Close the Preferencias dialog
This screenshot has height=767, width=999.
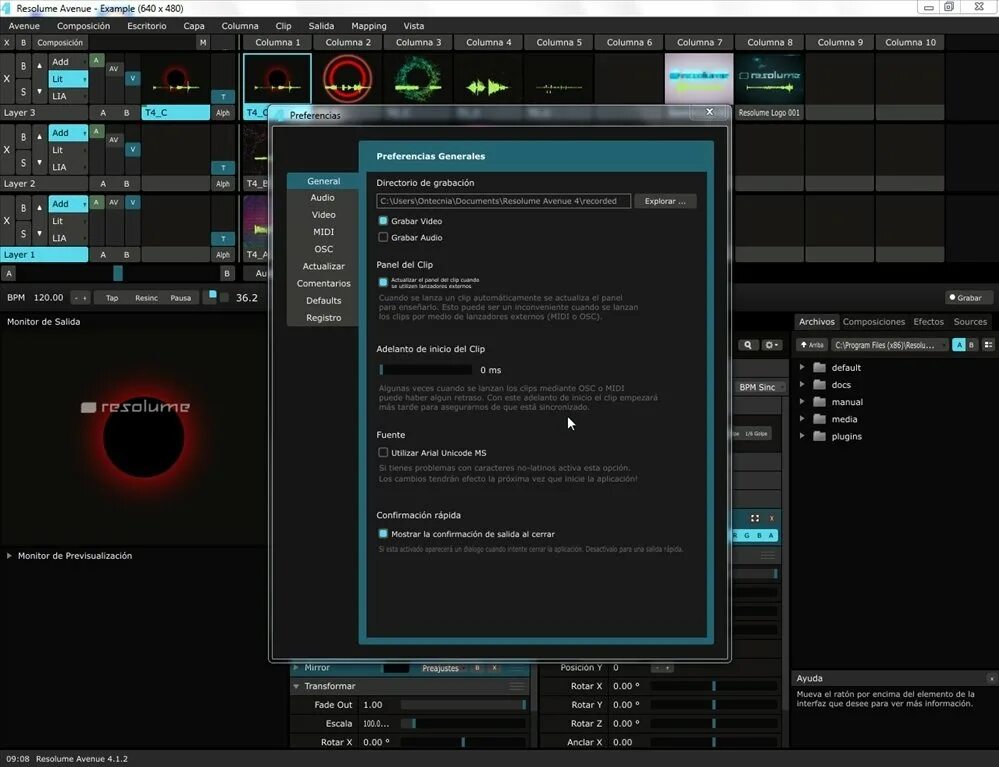coord(710,112)
